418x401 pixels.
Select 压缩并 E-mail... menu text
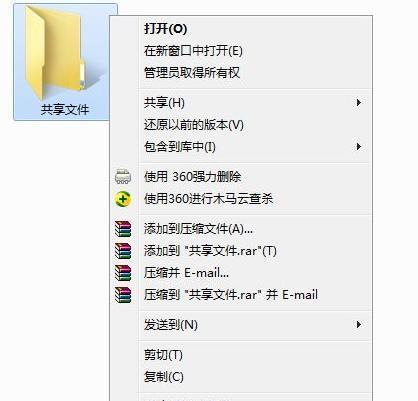[x=186, y=273]
